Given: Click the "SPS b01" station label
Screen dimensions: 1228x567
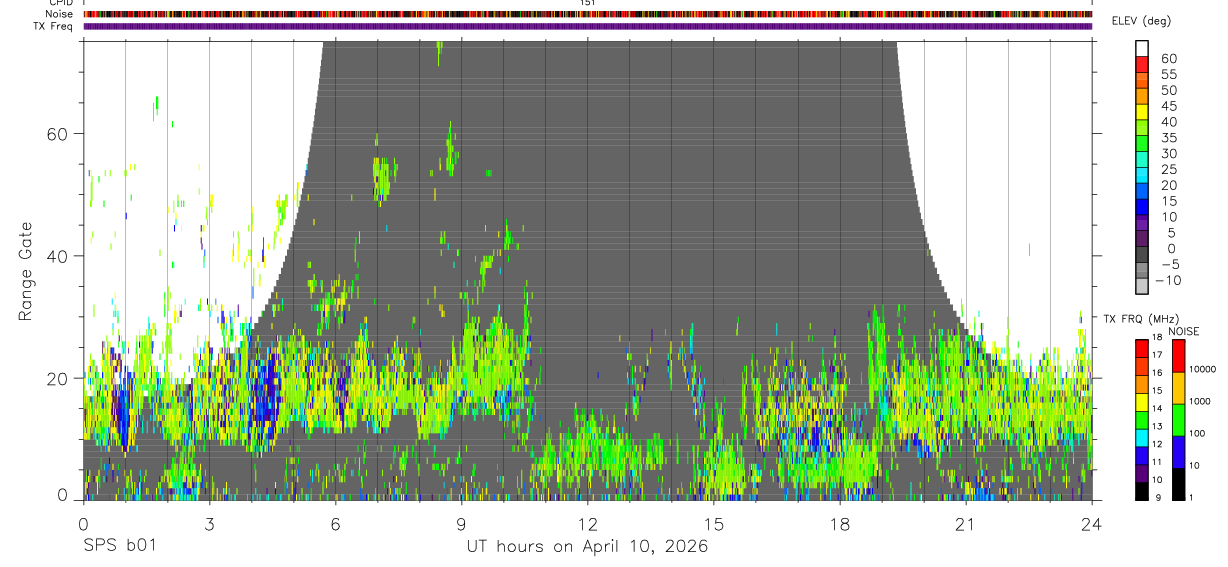Looking at the screenshot, I should tap(119, 546).
